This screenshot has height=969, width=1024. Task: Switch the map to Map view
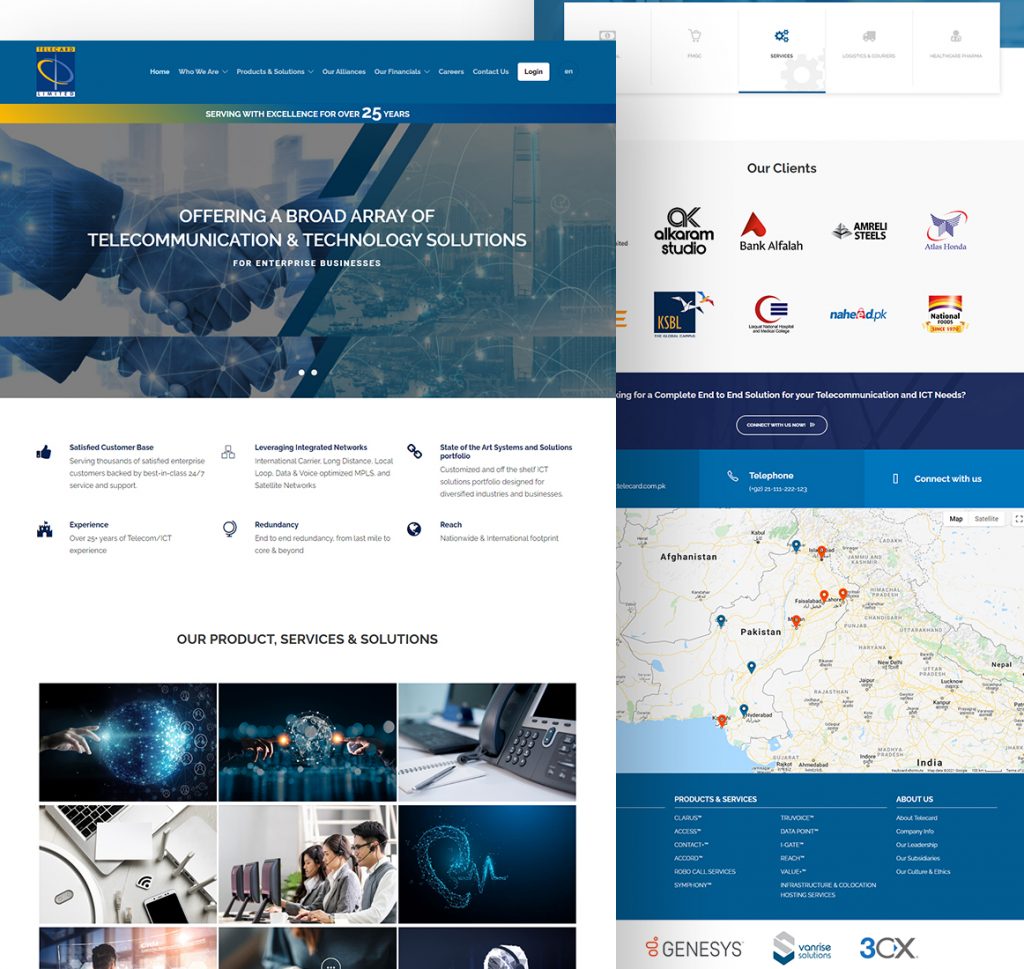click(955, 518)
